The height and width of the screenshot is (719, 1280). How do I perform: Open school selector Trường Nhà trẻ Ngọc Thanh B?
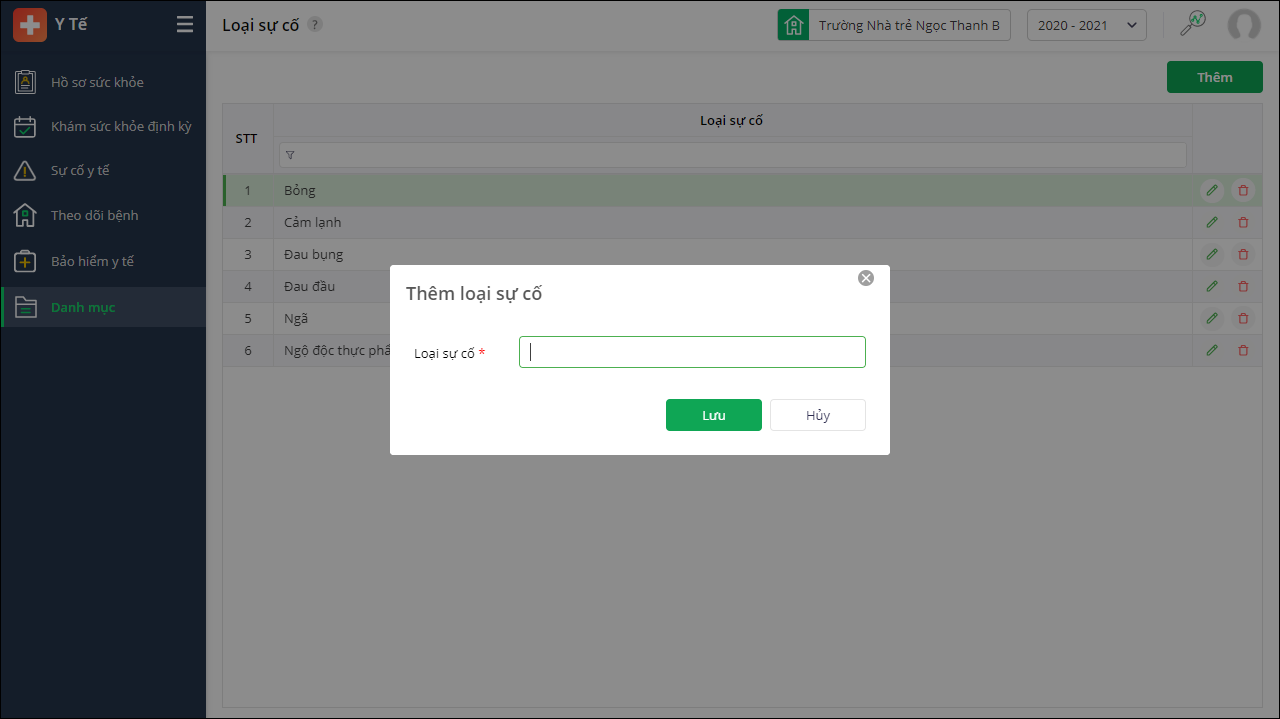(895, 25)
